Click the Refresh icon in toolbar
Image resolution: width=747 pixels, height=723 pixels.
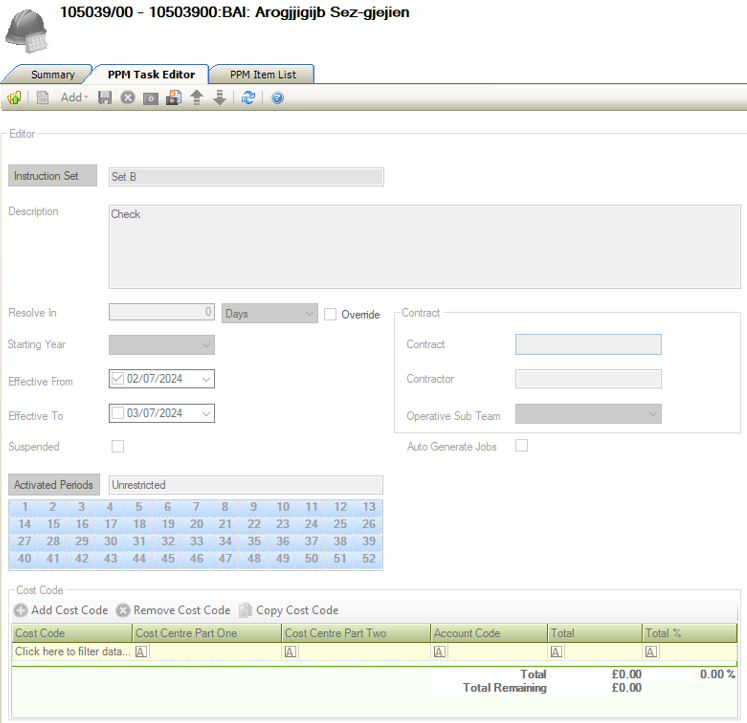[x=248, y=98]
